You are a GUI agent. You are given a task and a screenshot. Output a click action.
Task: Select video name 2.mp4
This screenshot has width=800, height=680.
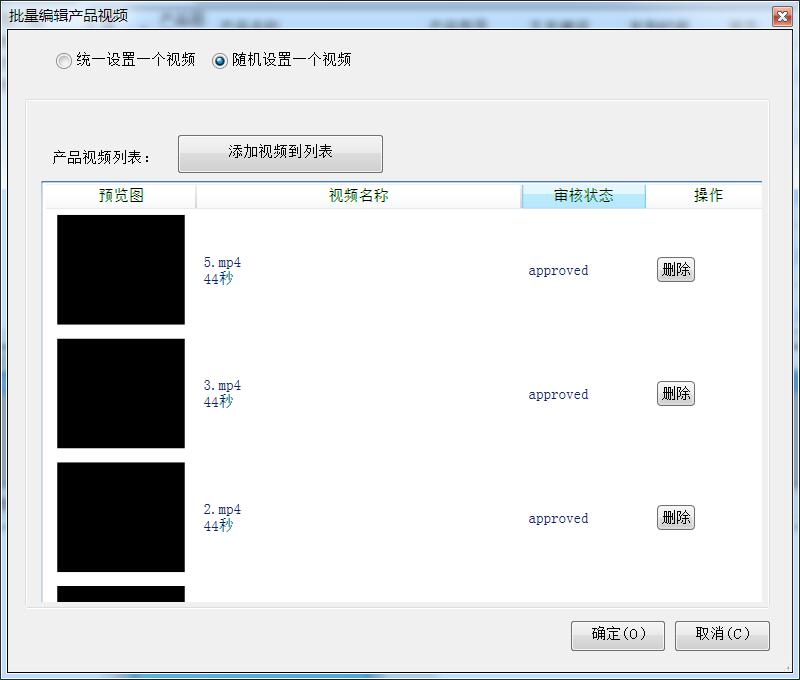point(222,509)
